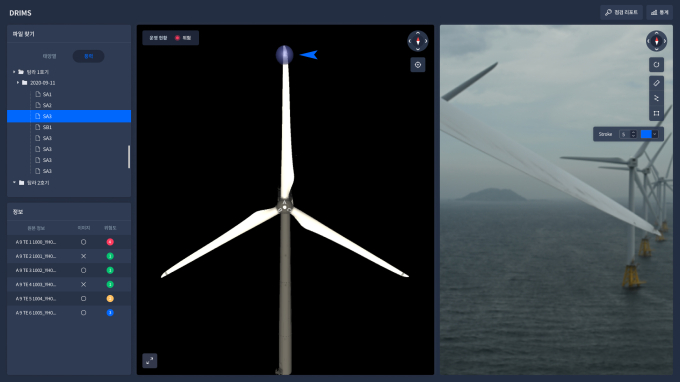Image resolution: width=680 pixels, height=382 pixels.
Task: Open the stroke color dropdown arrow
Action: point(655,134)
